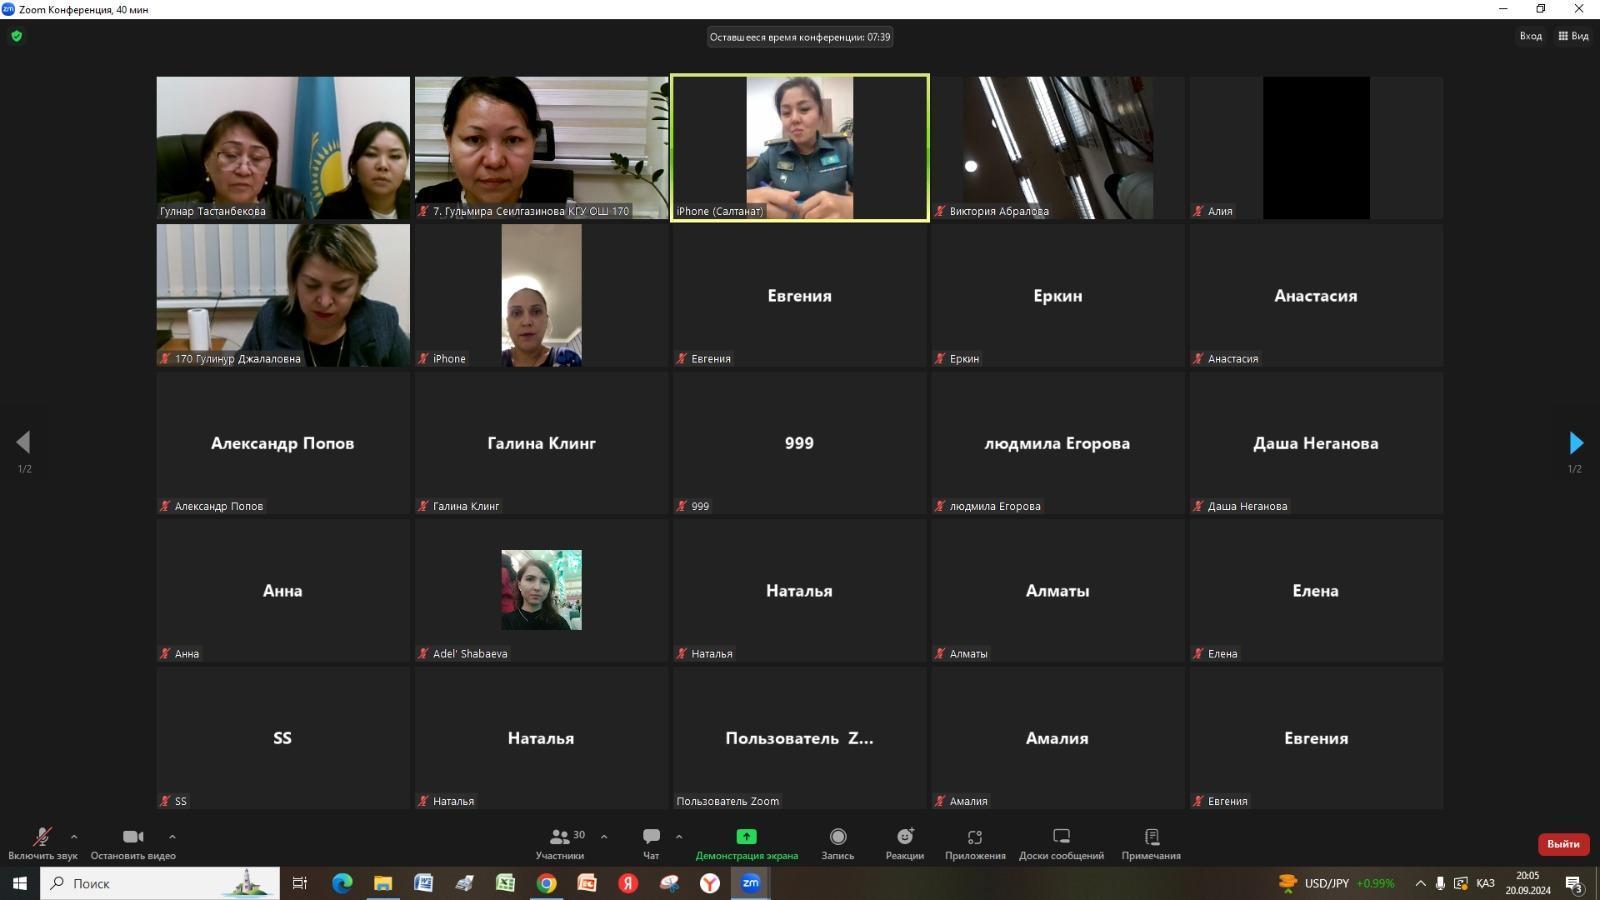Toggle the taskbar KA3 language indicator

point(1485,883)
